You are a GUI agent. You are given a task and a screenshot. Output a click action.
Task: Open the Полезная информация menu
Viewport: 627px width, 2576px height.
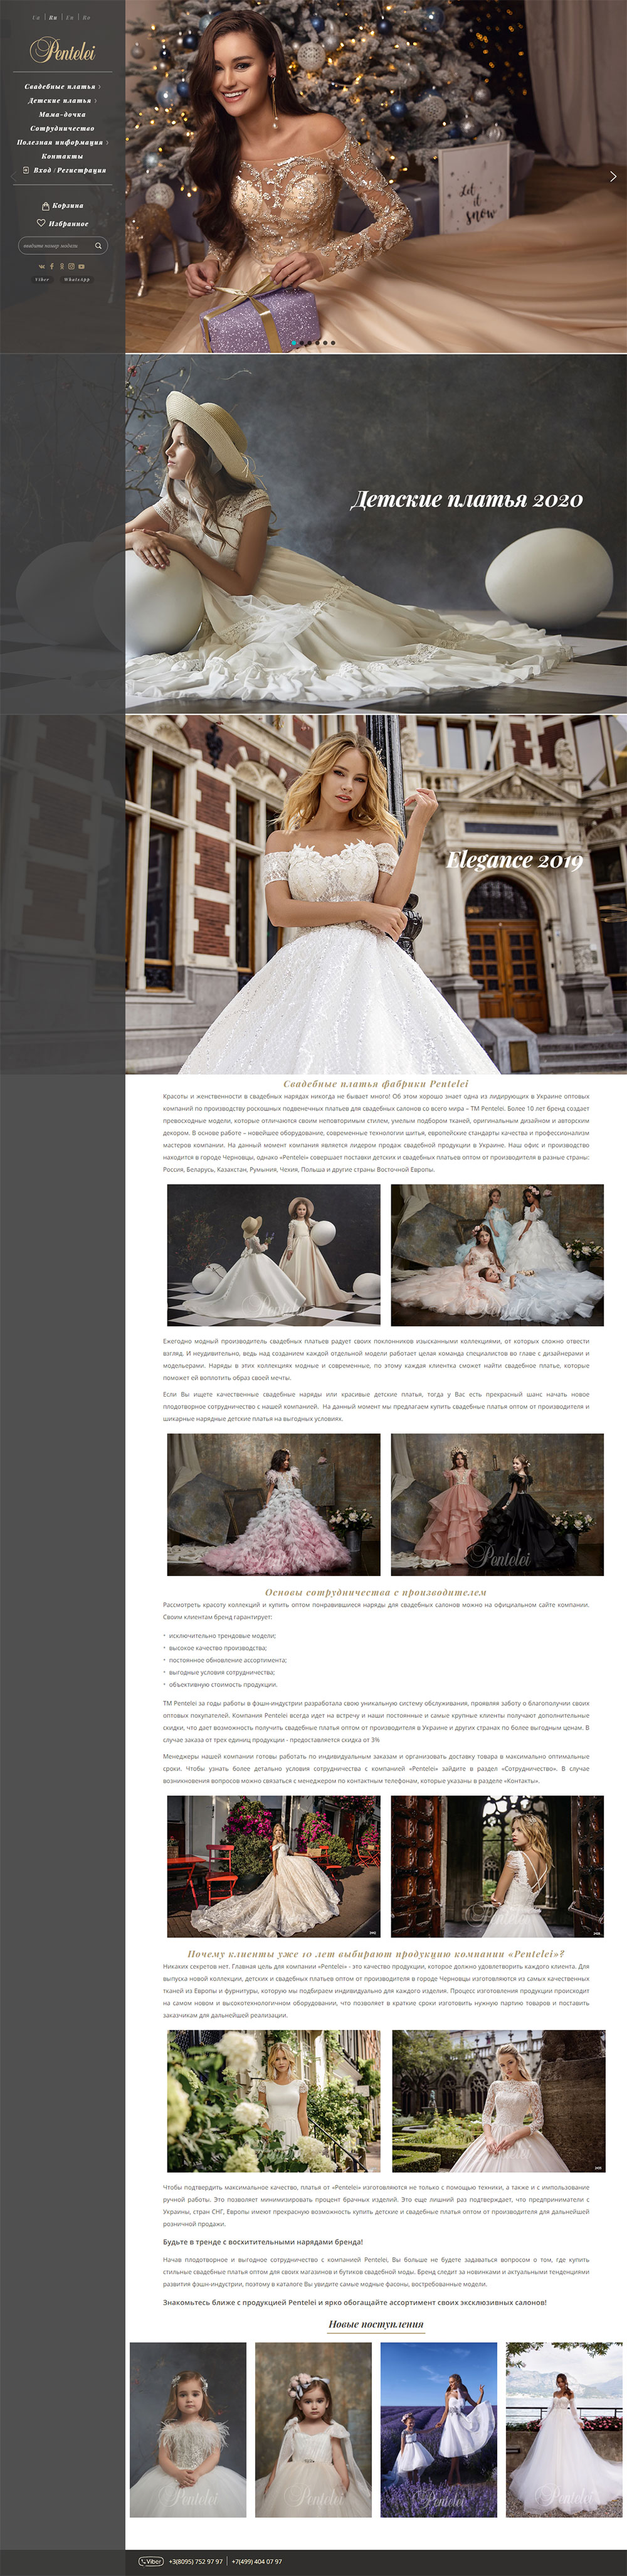pos(60,143)
